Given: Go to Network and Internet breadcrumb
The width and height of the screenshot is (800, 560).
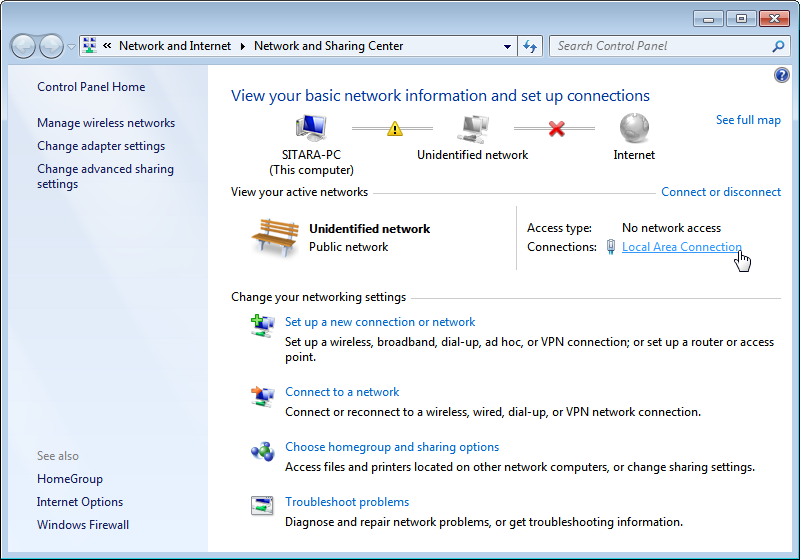Looking at the screenshot, I should click(174, 46).
